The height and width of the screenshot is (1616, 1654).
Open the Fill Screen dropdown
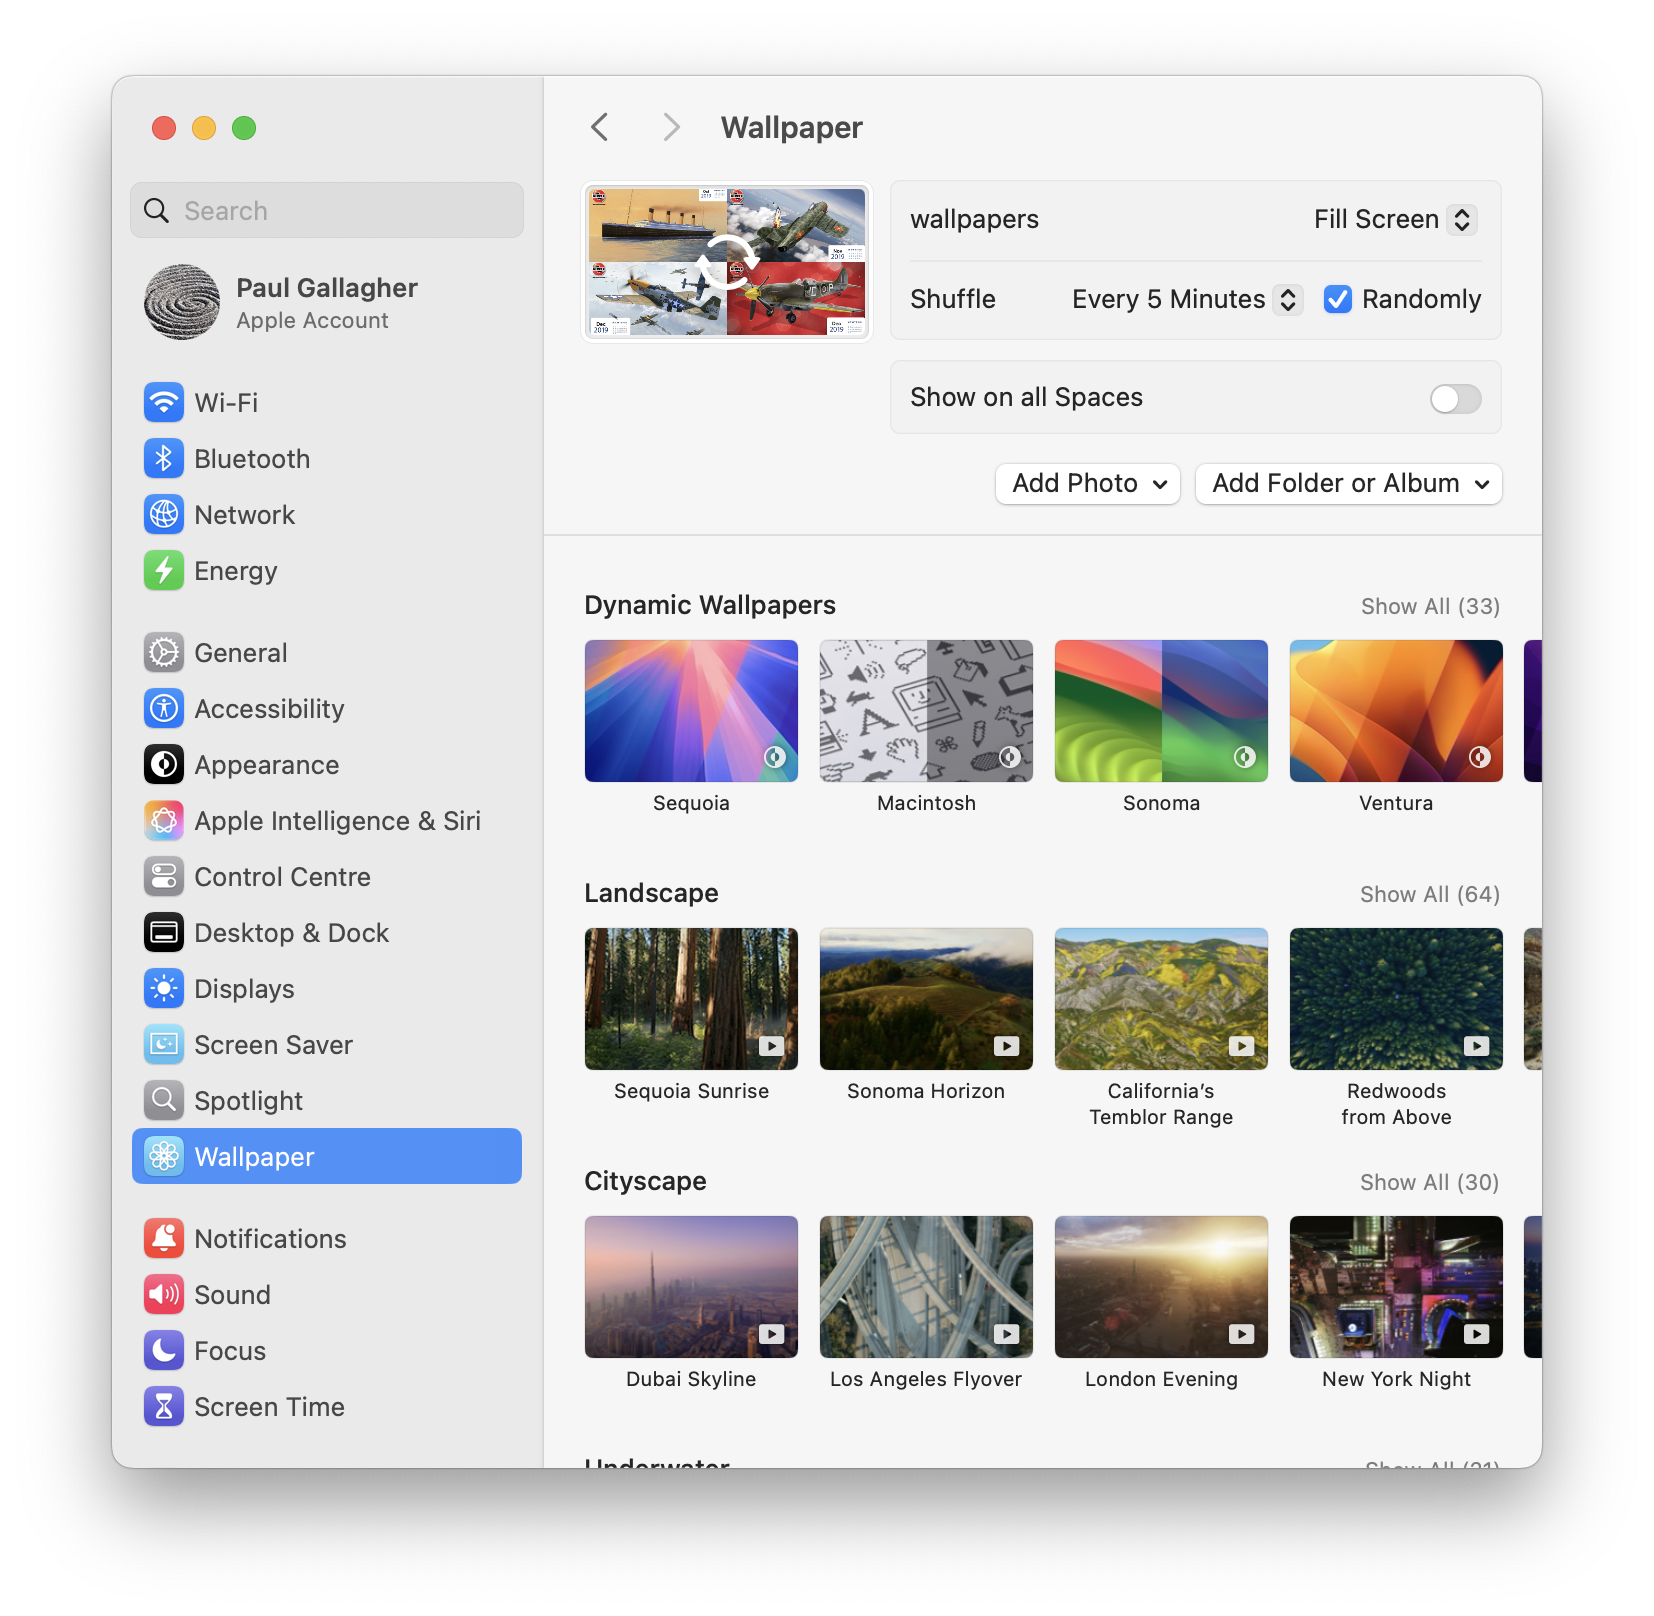[1394, 219]
